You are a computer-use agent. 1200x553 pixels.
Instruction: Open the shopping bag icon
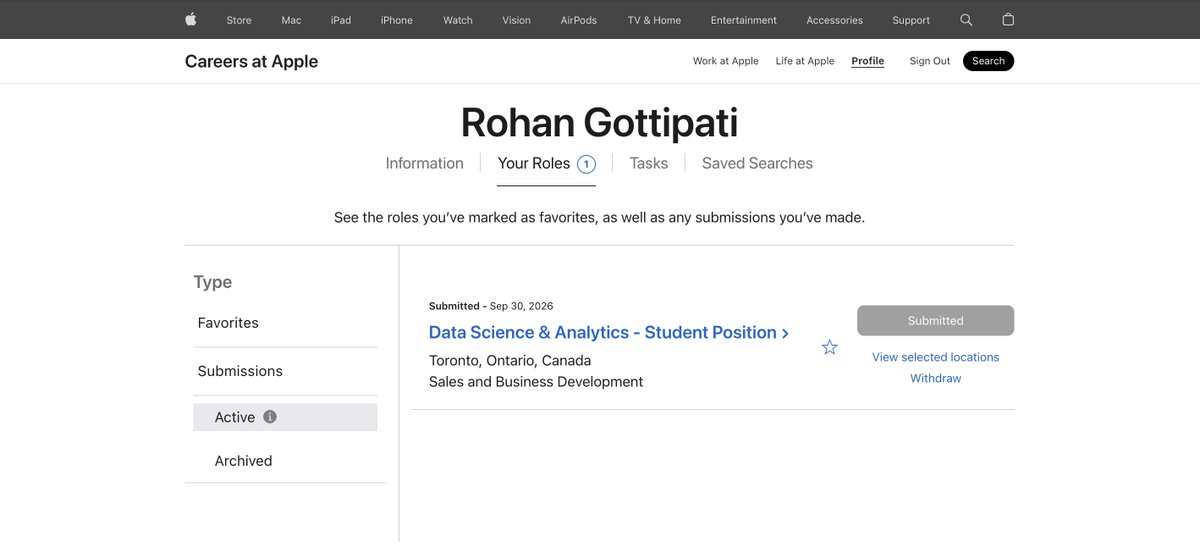[x=1008, y=20]
